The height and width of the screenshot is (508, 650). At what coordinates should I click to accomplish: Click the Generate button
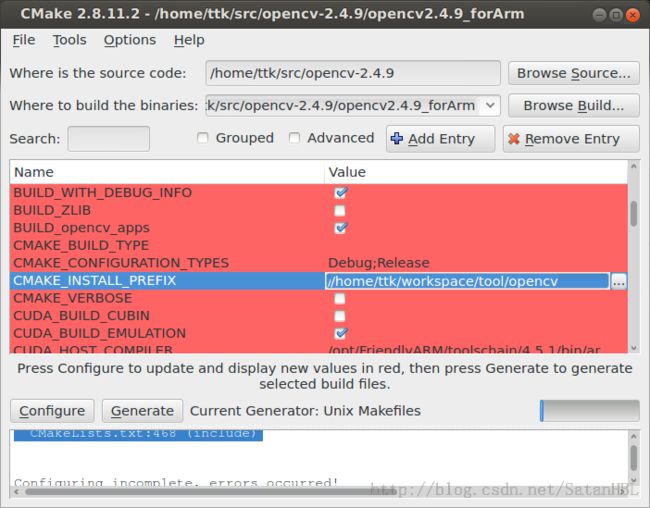click(142, 411)
